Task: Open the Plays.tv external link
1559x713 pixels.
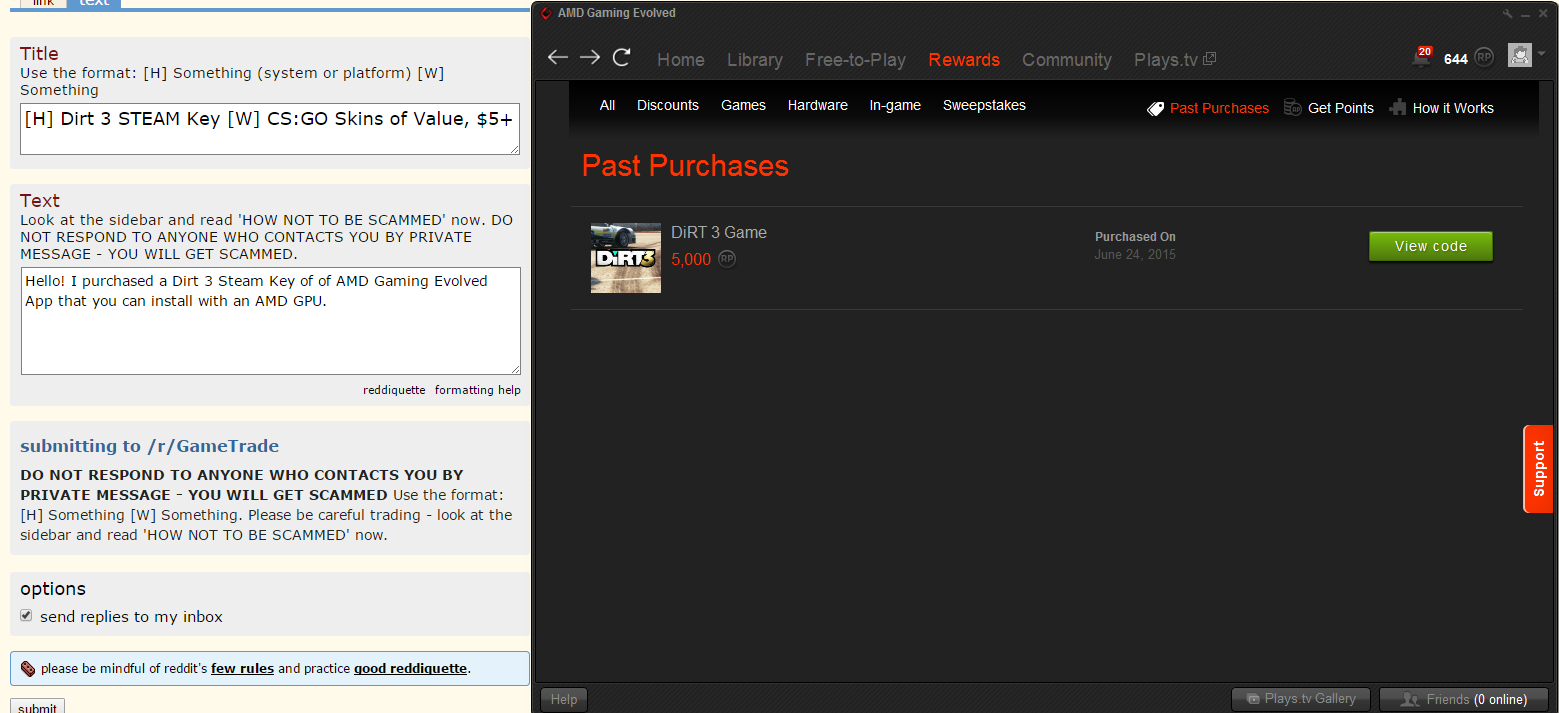Action: point(1175,60)
